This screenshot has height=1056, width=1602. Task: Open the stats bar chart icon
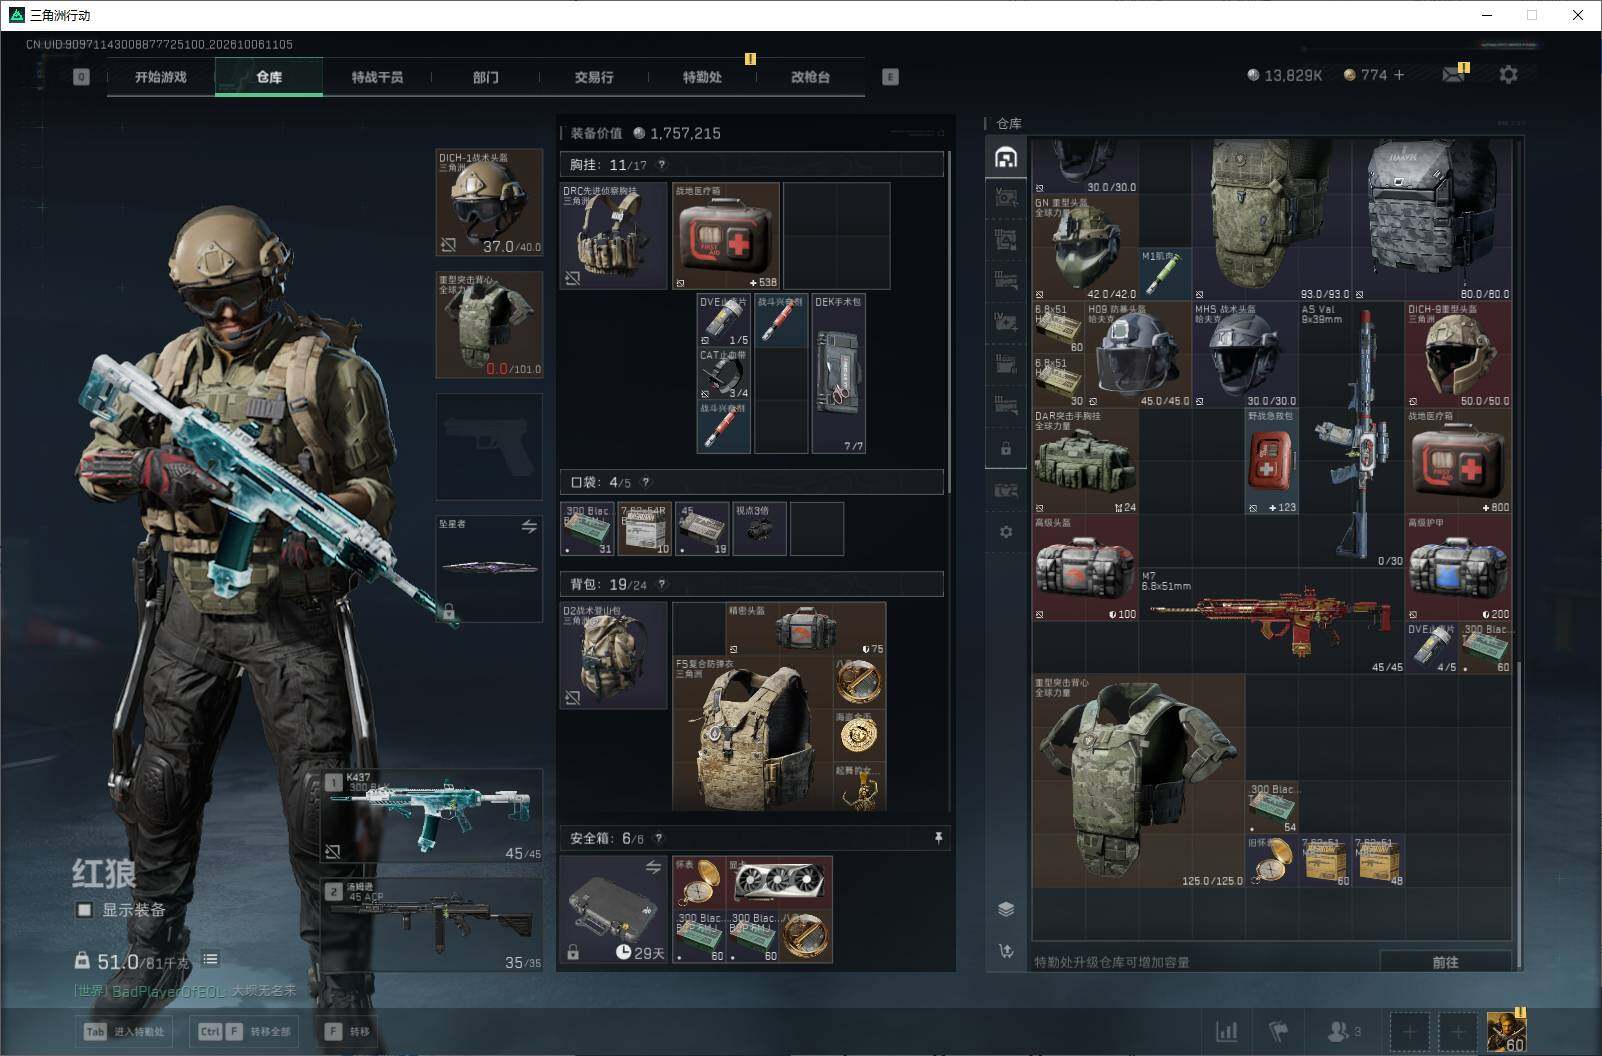pyautogui.click(x=1226, y=1031)
